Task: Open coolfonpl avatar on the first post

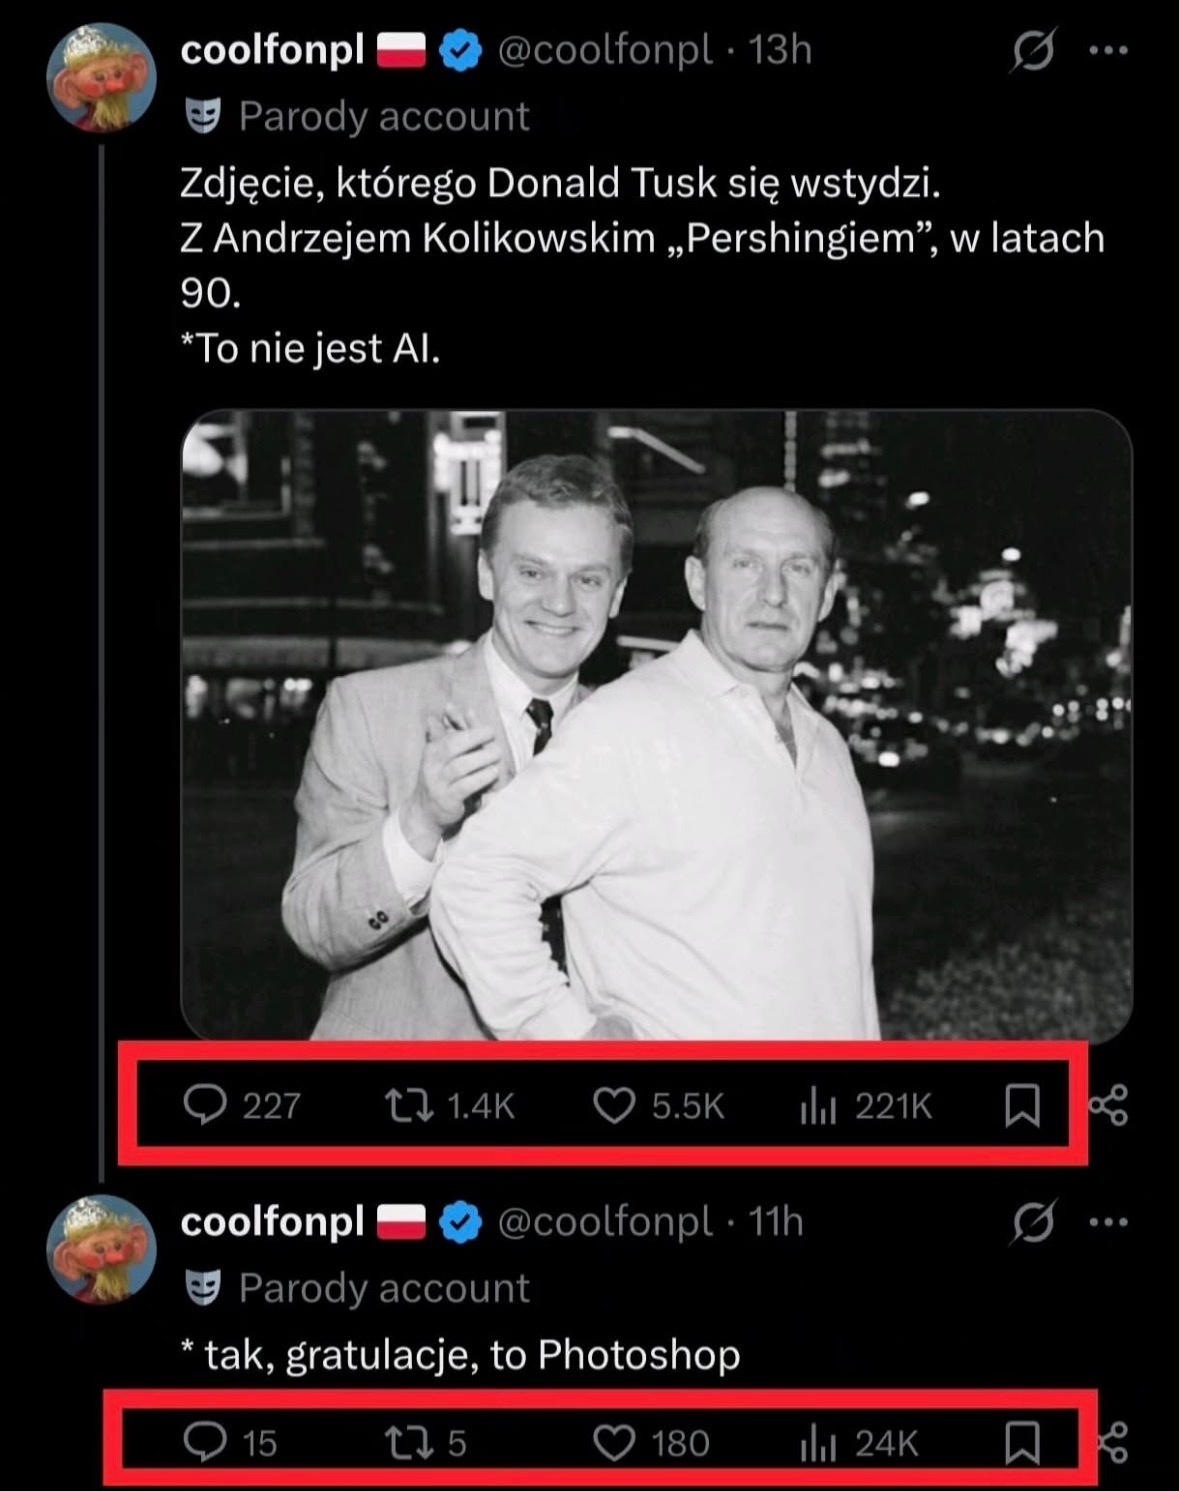Action: pos(101,78)
